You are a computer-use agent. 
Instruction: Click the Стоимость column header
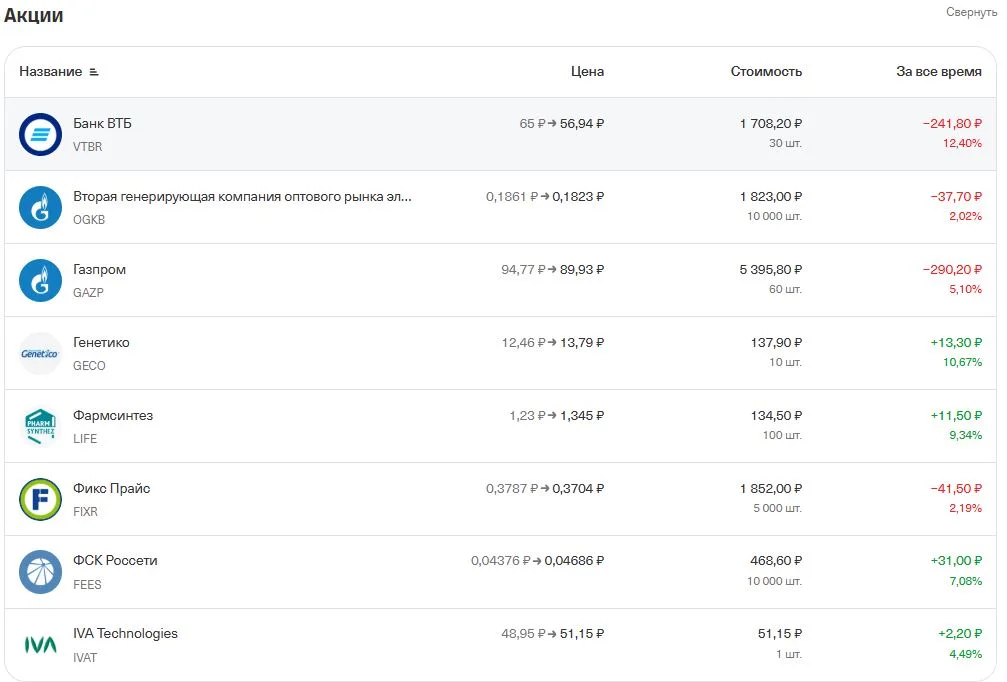(x=766, y=71)
